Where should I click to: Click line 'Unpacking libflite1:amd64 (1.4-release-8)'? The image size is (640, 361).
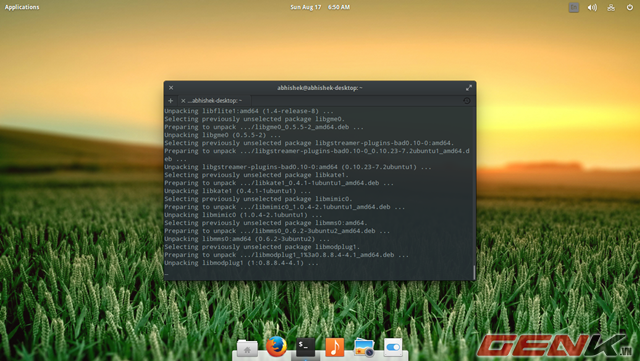pyautogui.click(x=249, y=111)
